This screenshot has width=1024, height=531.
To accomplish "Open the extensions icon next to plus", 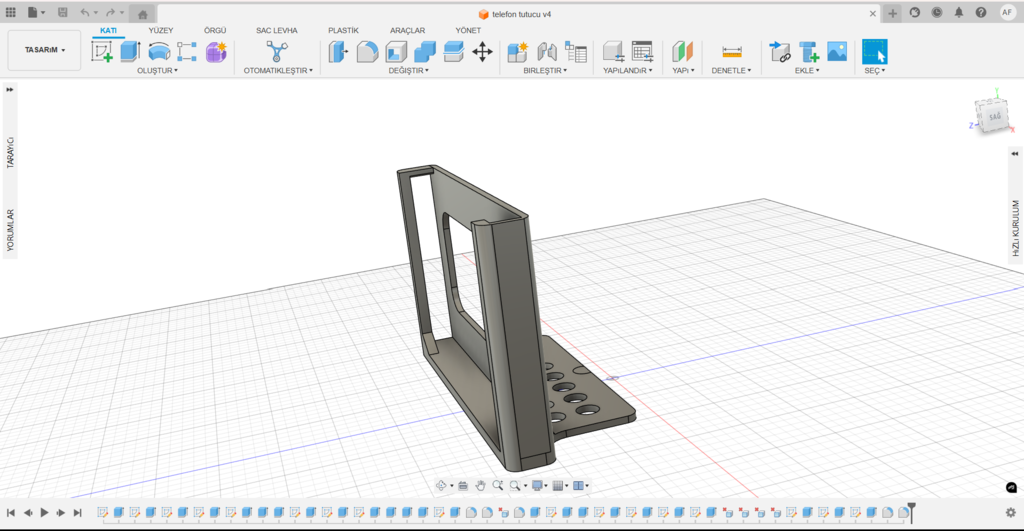I will pos(915,12).
